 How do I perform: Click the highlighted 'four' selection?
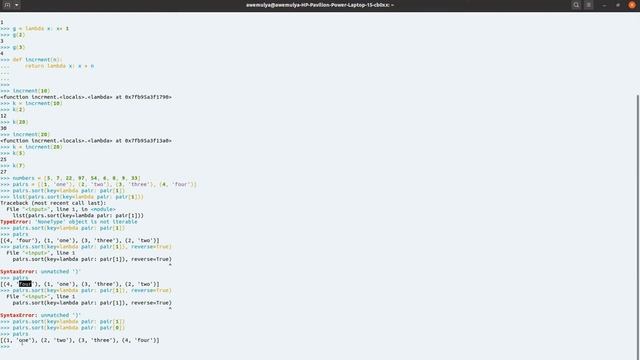(25, 284)
